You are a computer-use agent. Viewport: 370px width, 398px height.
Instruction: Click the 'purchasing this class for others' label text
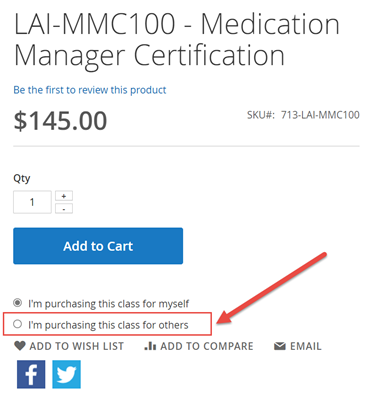coord(108,325)
